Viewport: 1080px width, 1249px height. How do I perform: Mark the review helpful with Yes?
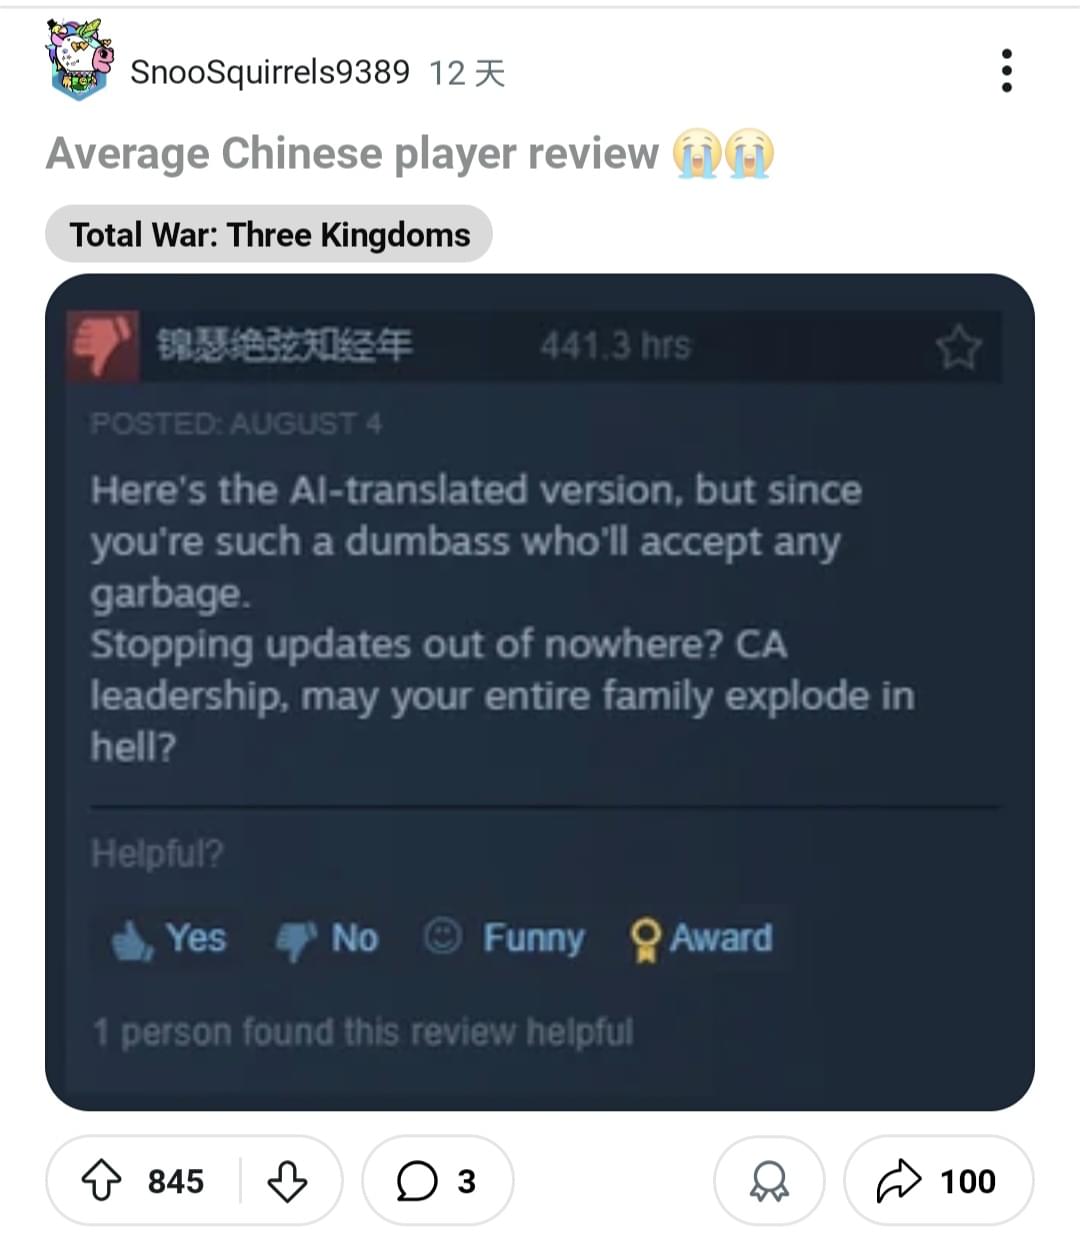(170, 938)
